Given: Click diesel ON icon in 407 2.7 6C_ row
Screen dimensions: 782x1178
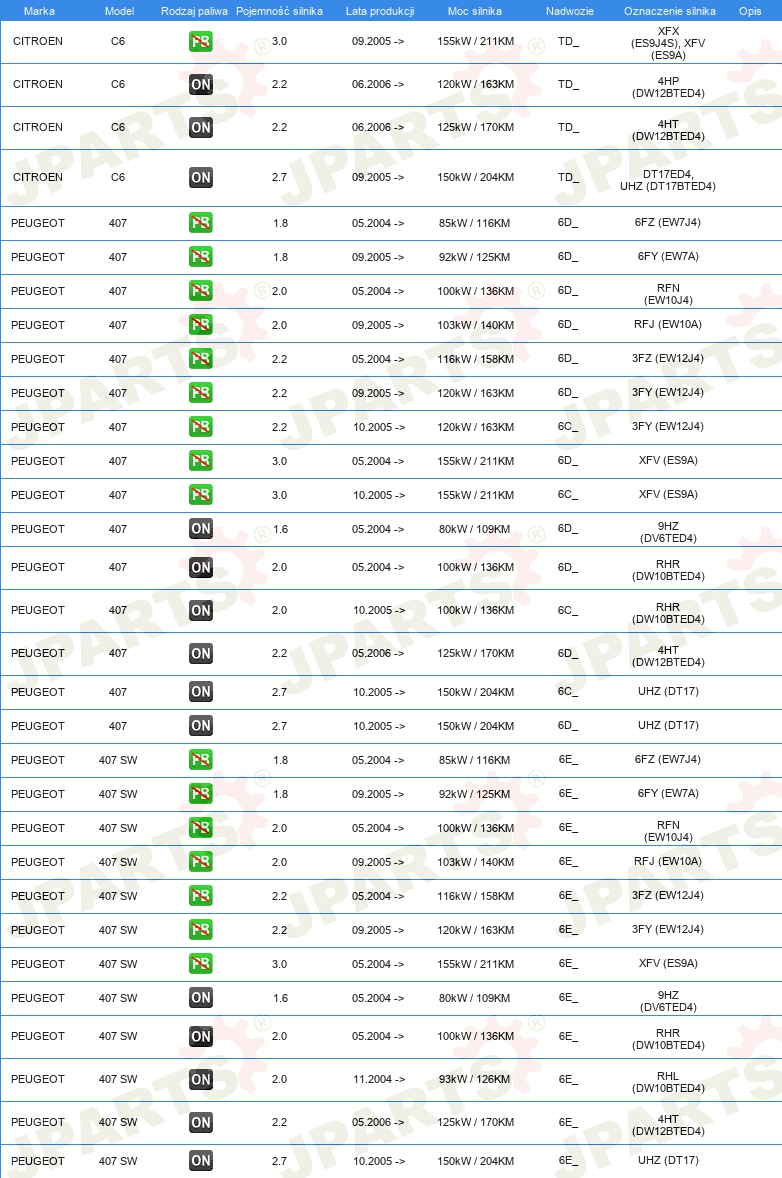Looking at the screenshot, I should click(201, 691).
